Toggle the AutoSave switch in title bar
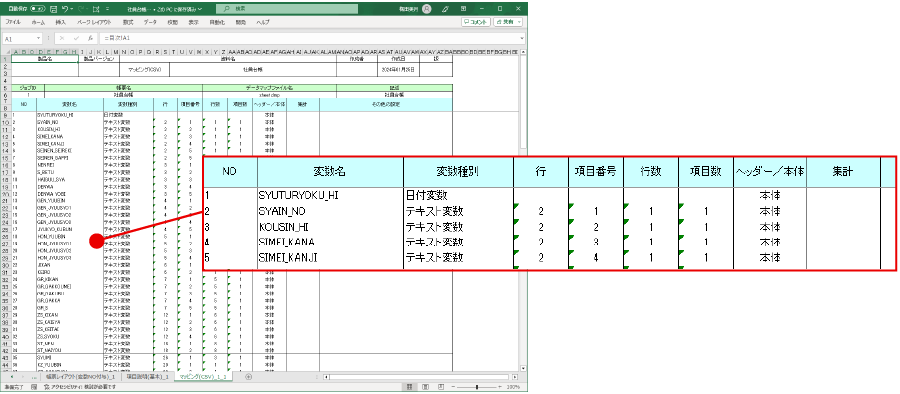Viewport: 900px width, 394px height. coord(38,9)
